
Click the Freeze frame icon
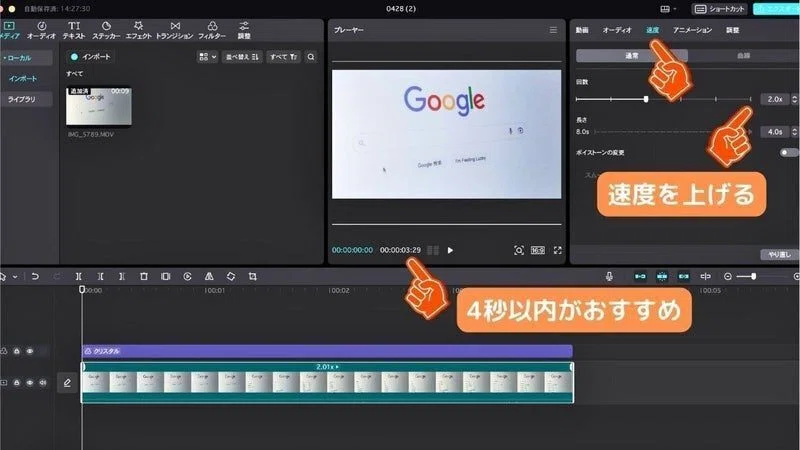point(166,276)
